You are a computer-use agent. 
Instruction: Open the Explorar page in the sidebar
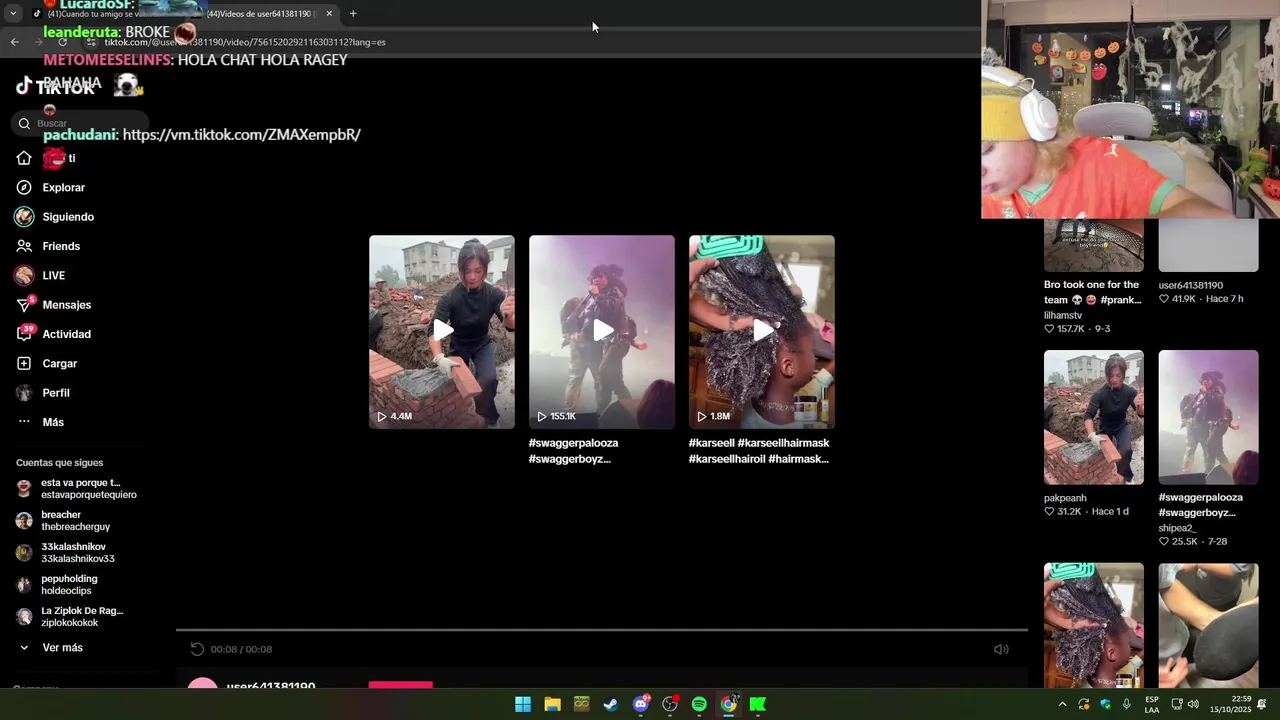(x=63, y=187)
